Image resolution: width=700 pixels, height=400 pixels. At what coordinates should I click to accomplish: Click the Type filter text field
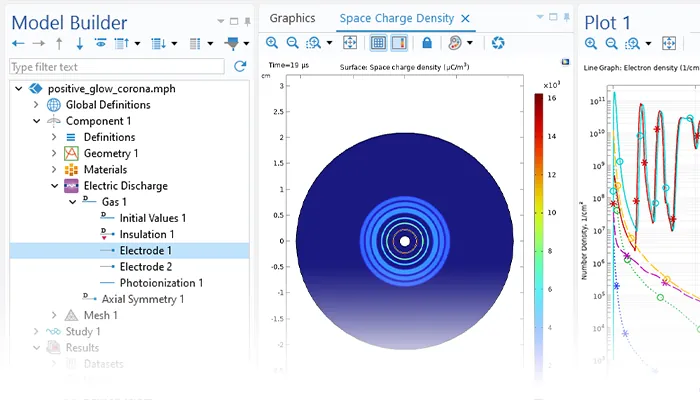[115, 66]
